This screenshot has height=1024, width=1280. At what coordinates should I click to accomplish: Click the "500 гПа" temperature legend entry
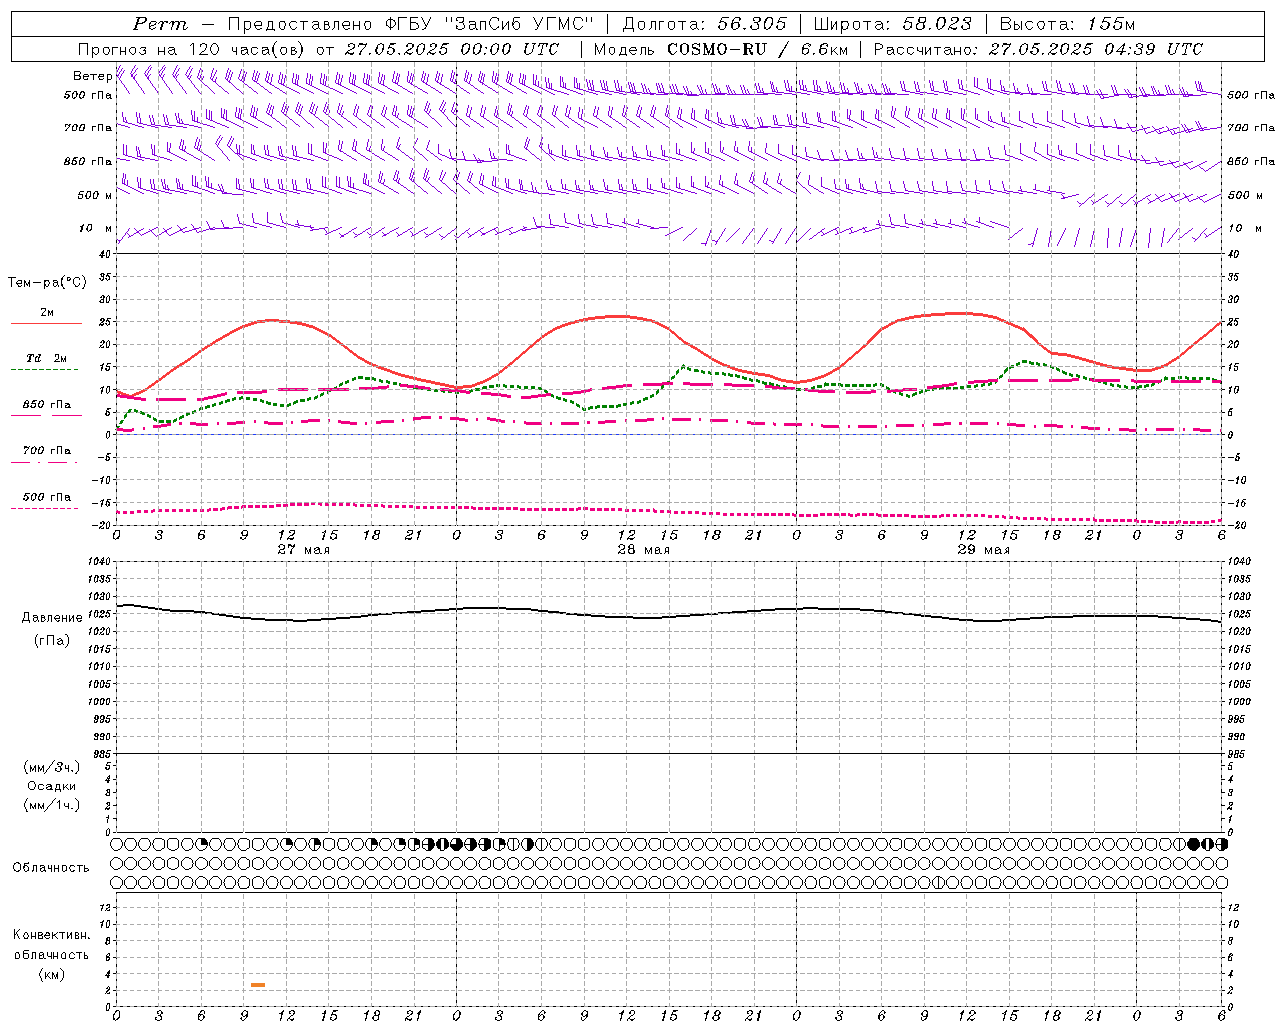pyautogui.click(x=46, y=497)
